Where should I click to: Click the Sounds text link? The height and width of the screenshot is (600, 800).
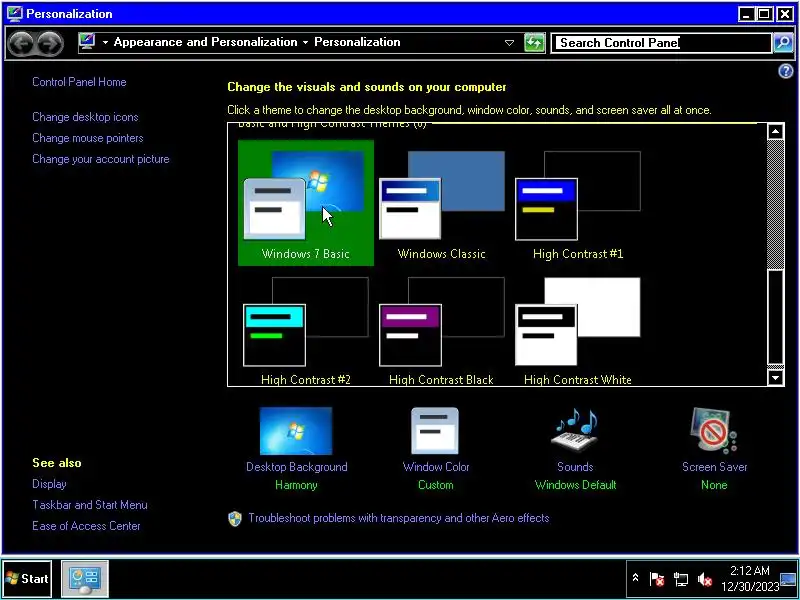pos(575,467)
